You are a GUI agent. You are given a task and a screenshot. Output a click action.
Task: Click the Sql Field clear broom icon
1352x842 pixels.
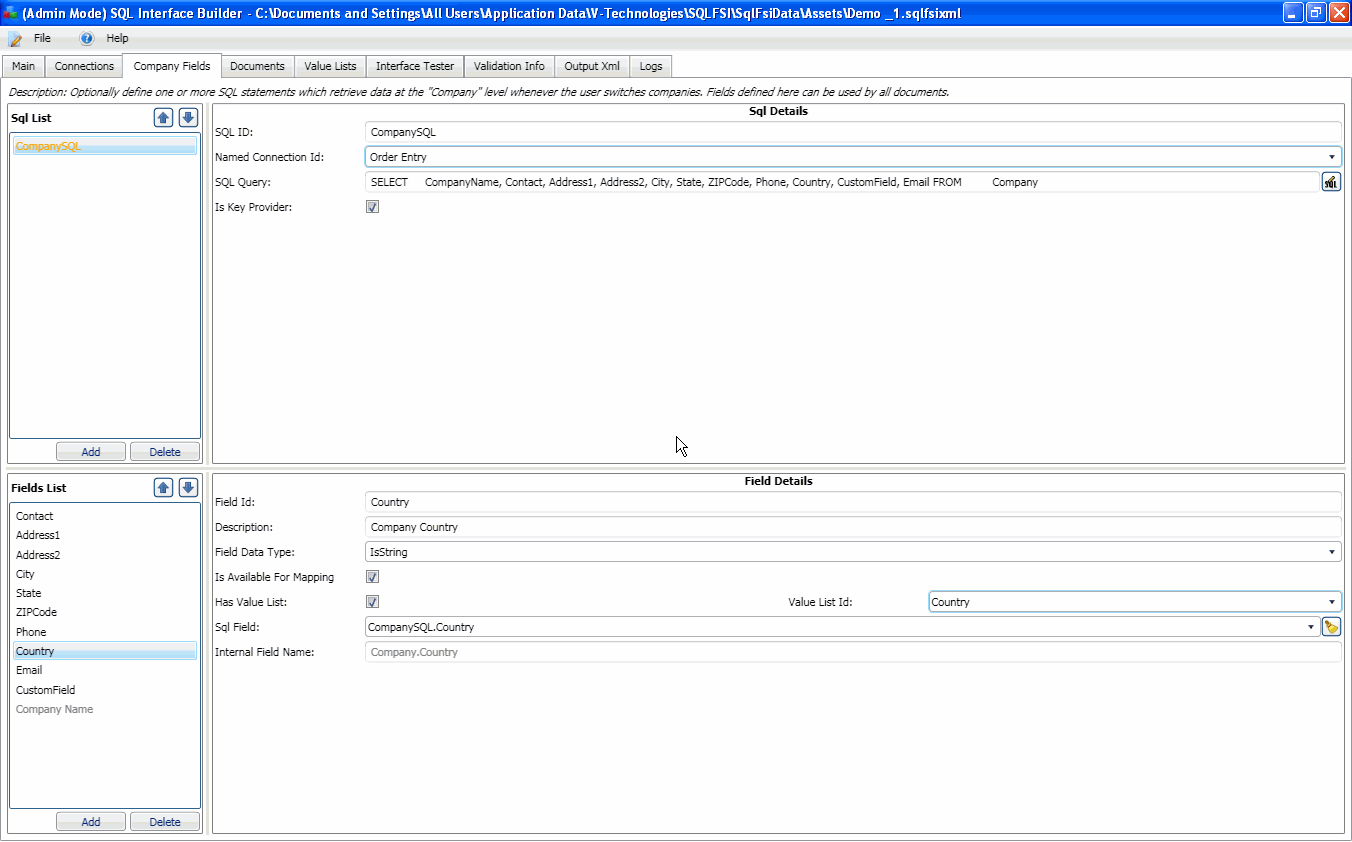pyautogui.click(x=1331, y=627)
